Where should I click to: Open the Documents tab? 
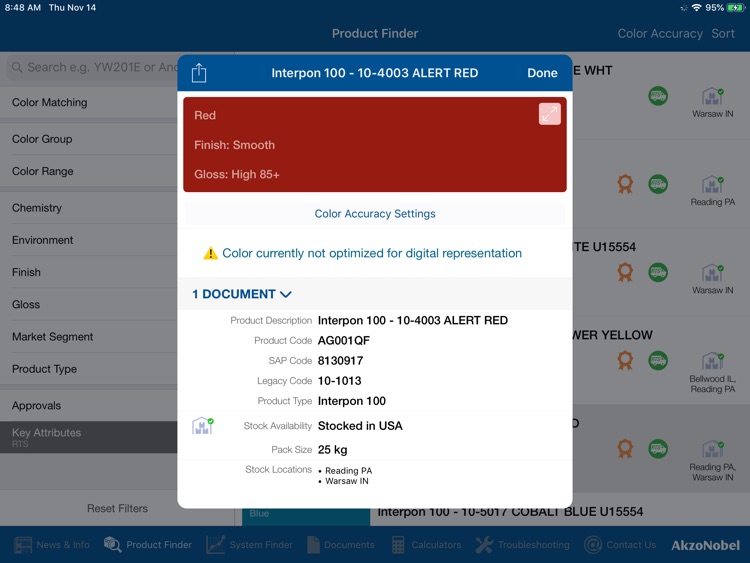[341, 545]
